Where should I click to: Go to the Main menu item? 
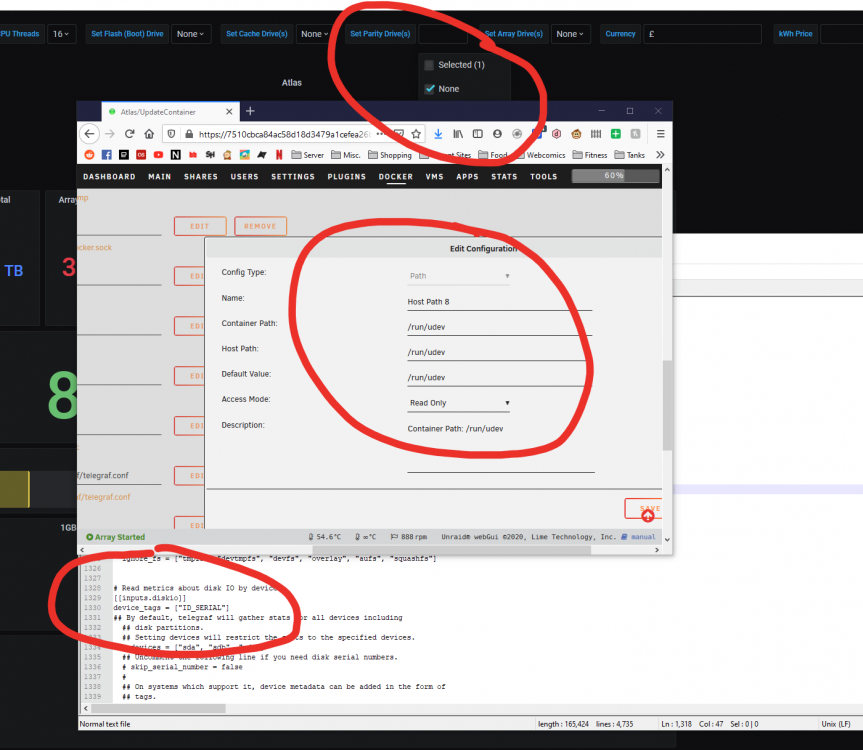160,177
